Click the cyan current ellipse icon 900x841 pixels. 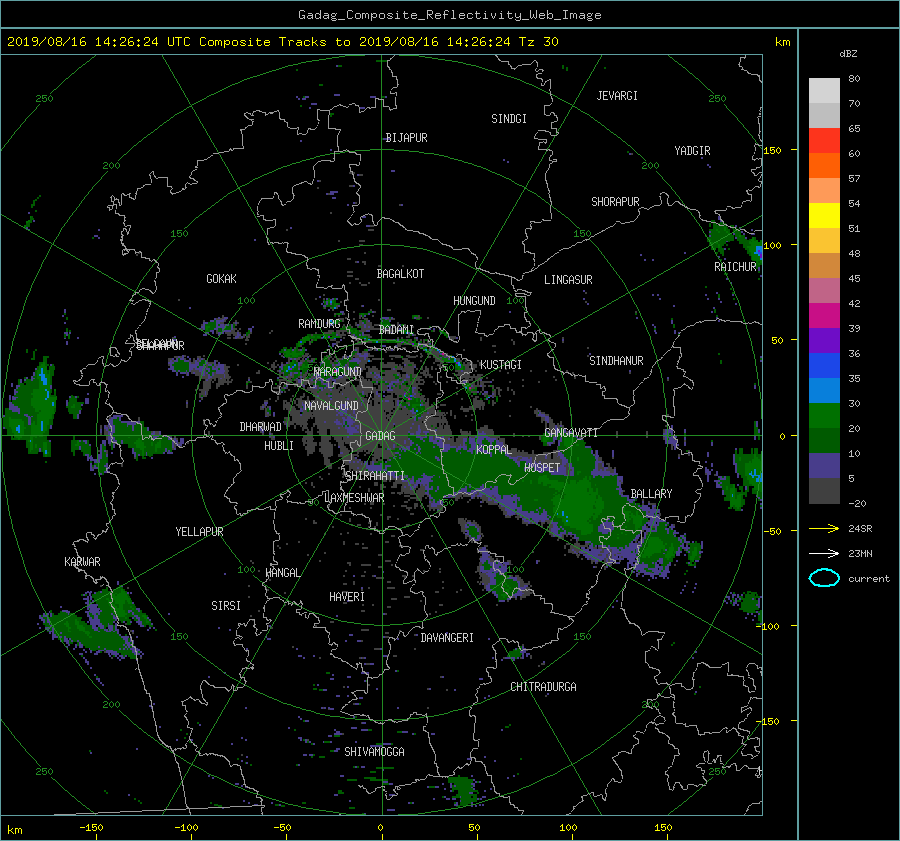click(824, 578)
